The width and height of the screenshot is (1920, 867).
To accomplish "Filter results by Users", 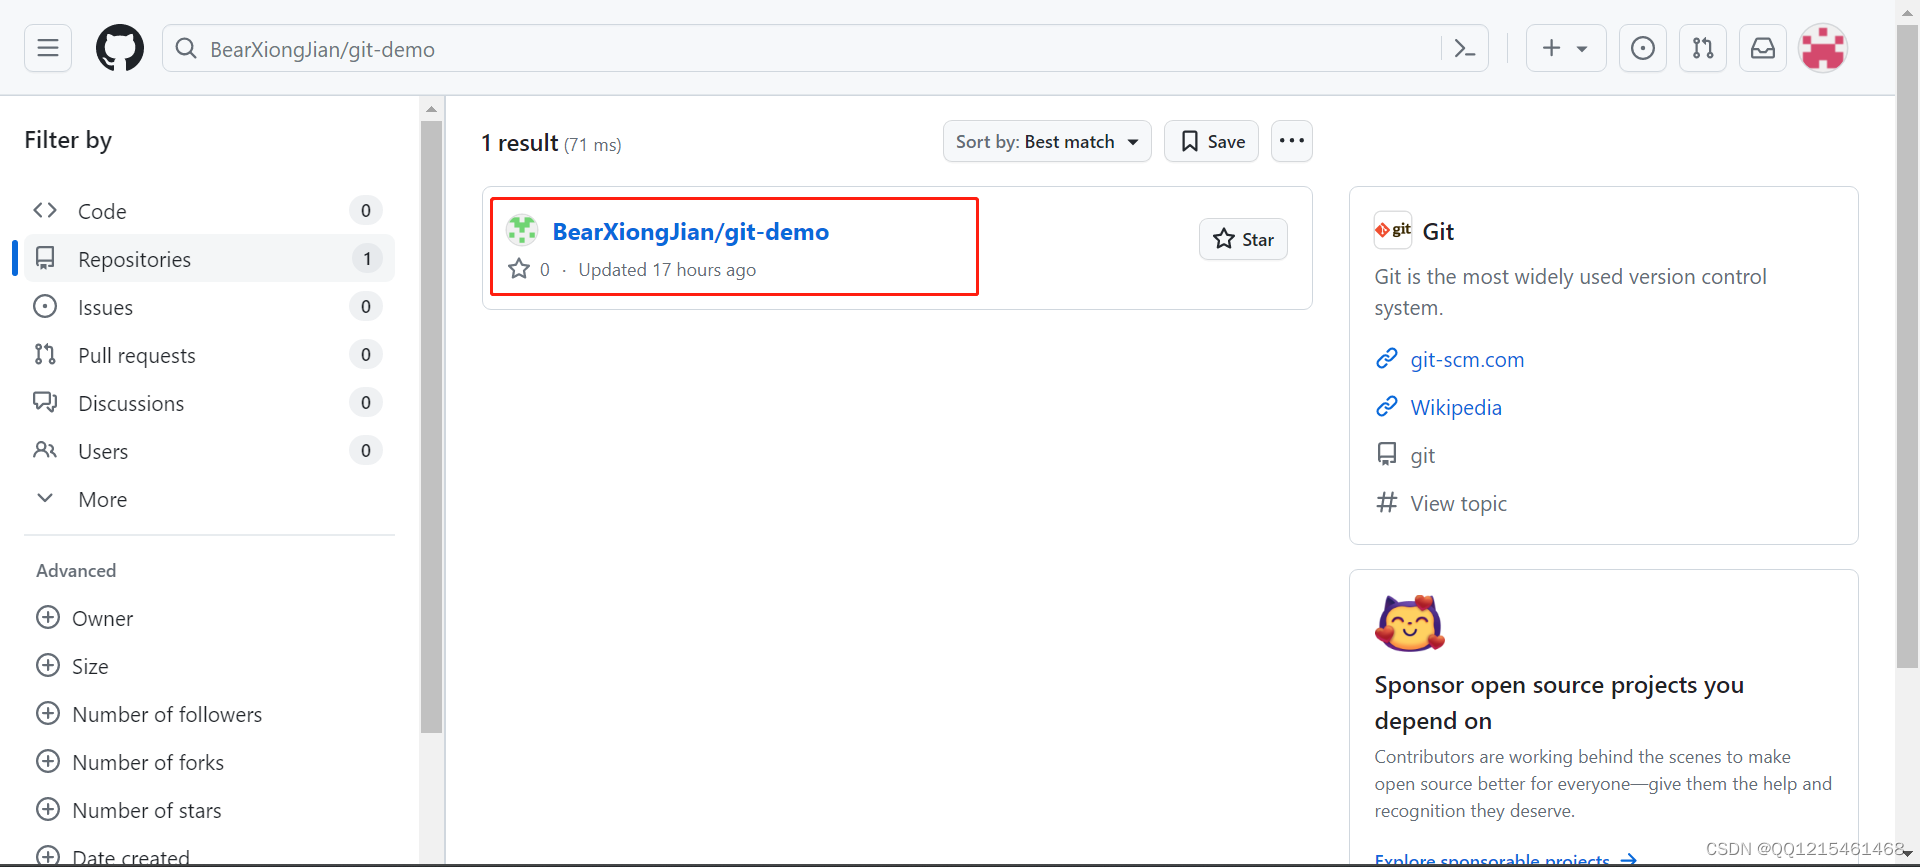I will pos(209,451).
